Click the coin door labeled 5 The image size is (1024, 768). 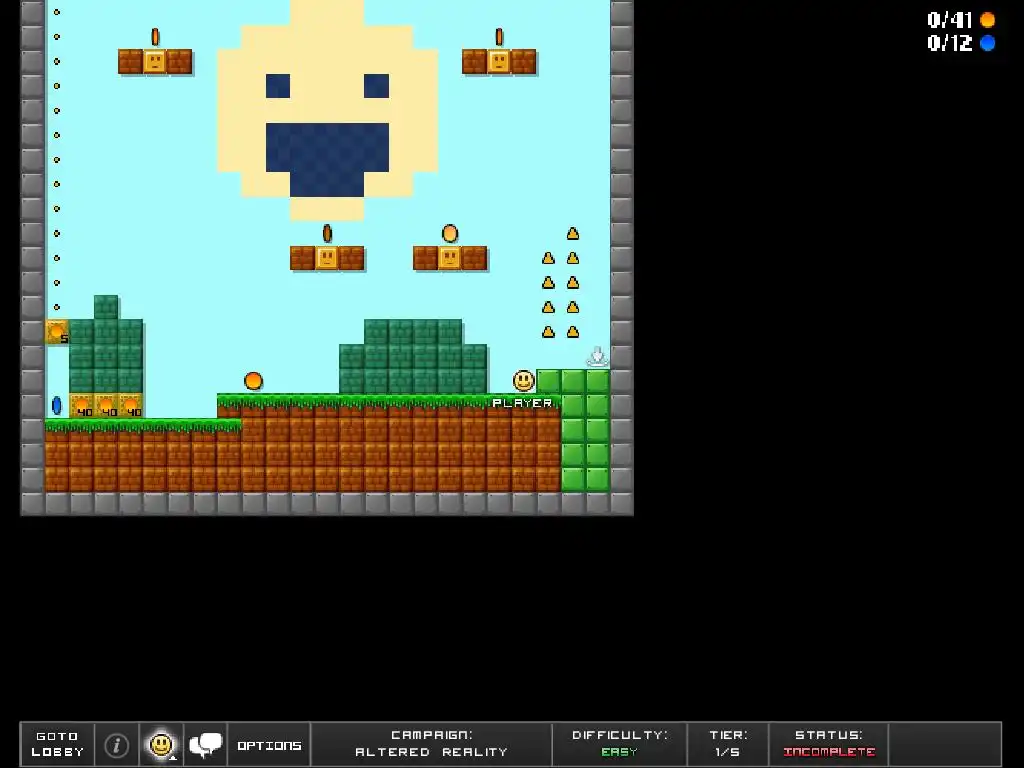tap(57, 332)
